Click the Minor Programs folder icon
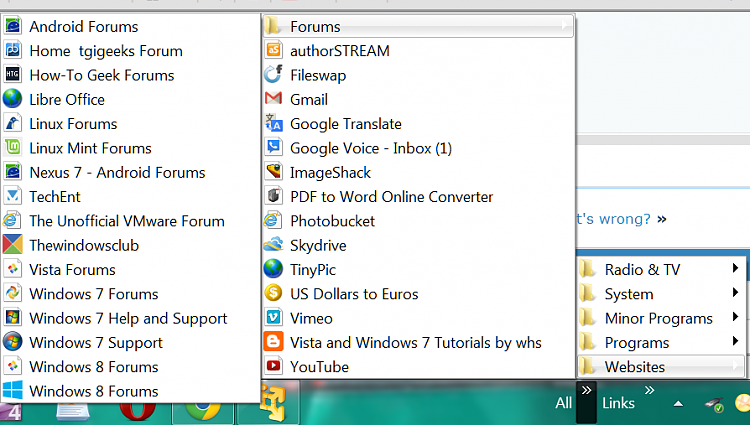750x425 pixels. pos(587,317)
